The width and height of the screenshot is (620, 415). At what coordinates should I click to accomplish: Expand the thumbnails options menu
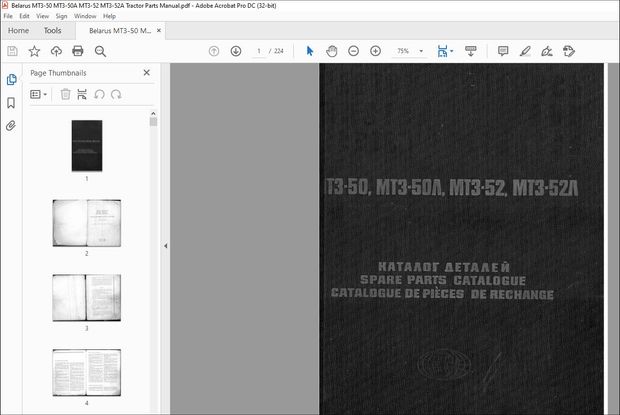pyautogui.click(x=38, y=94)
